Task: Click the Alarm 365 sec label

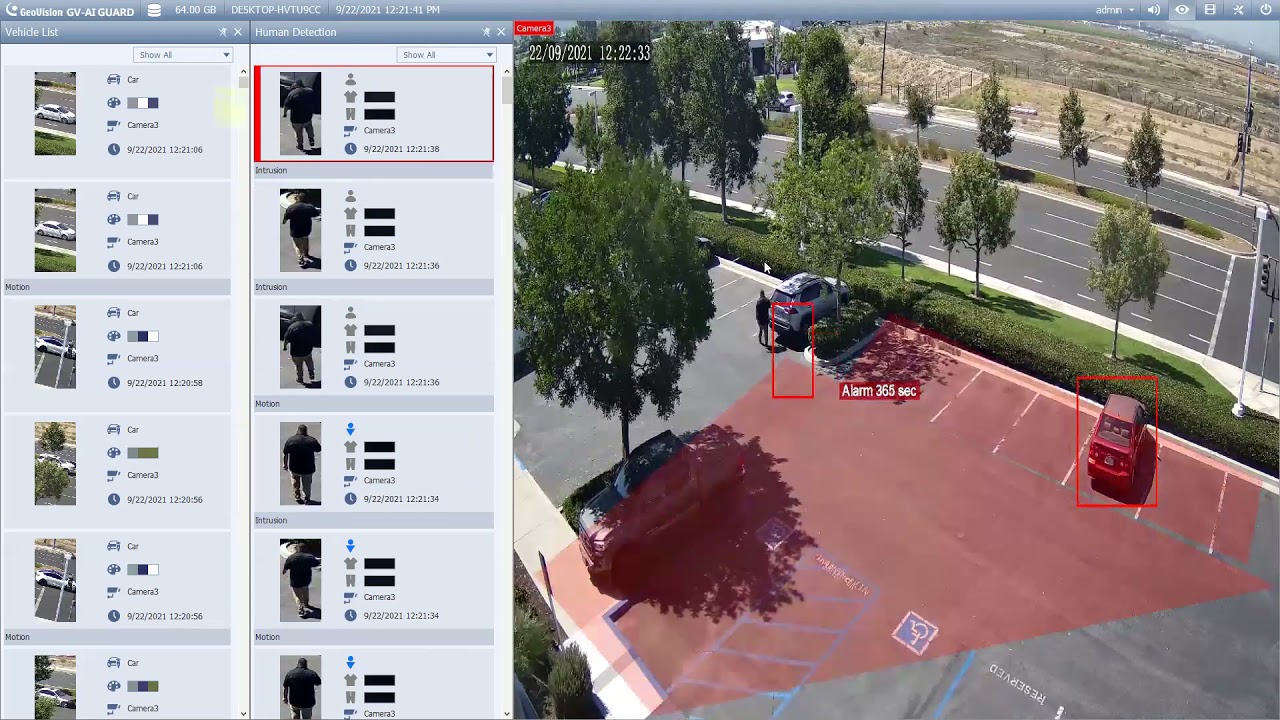Action: click(x=879, y=391)
